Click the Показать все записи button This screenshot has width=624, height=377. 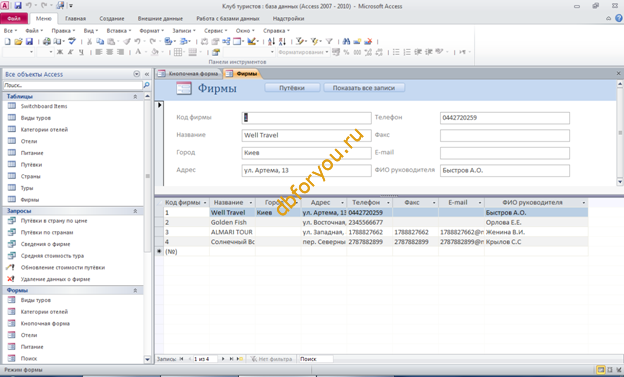tap(364, 88)
